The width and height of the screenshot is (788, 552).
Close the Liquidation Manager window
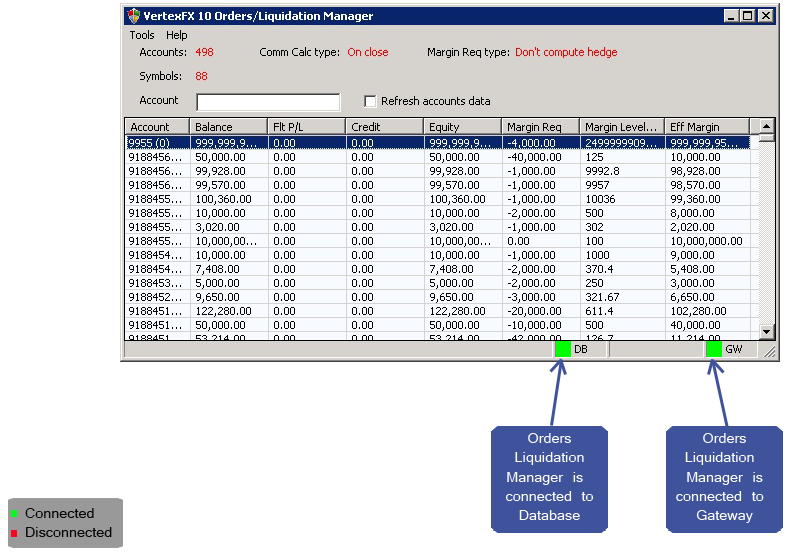click(x=766, y=16)
